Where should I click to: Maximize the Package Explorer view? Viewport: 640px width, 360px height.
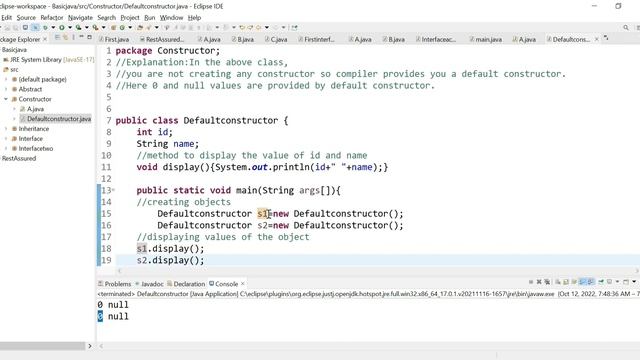tap(89, 37)
